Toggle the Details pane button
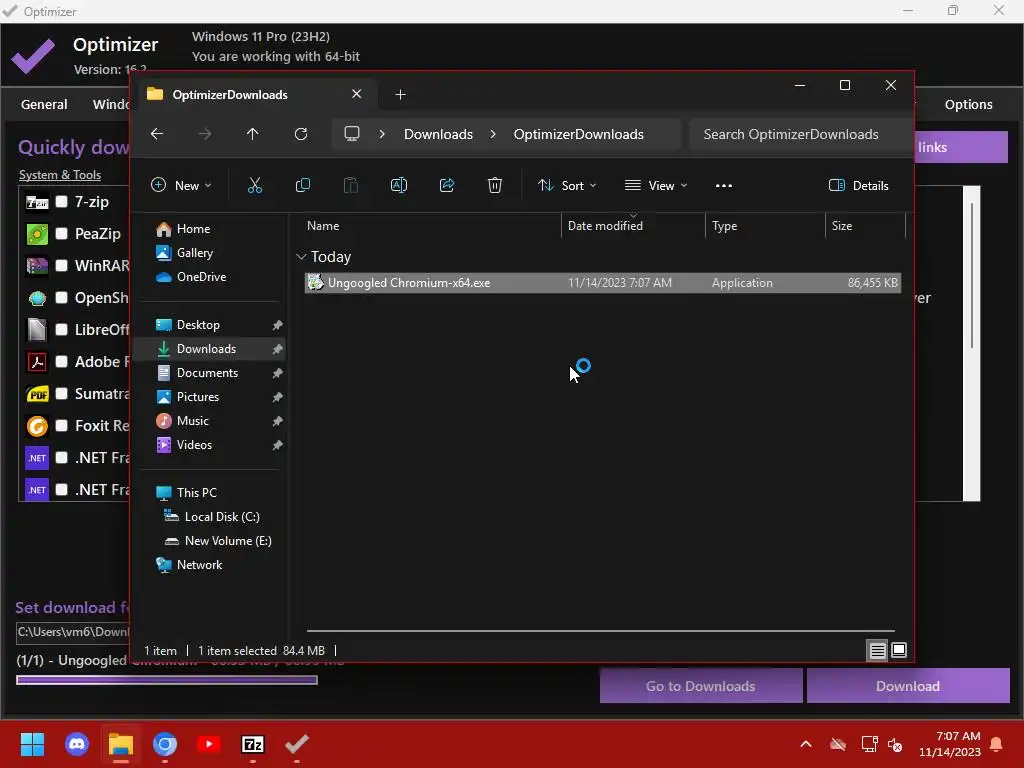The image size is (1024, 768). click(x=858, y=185)
